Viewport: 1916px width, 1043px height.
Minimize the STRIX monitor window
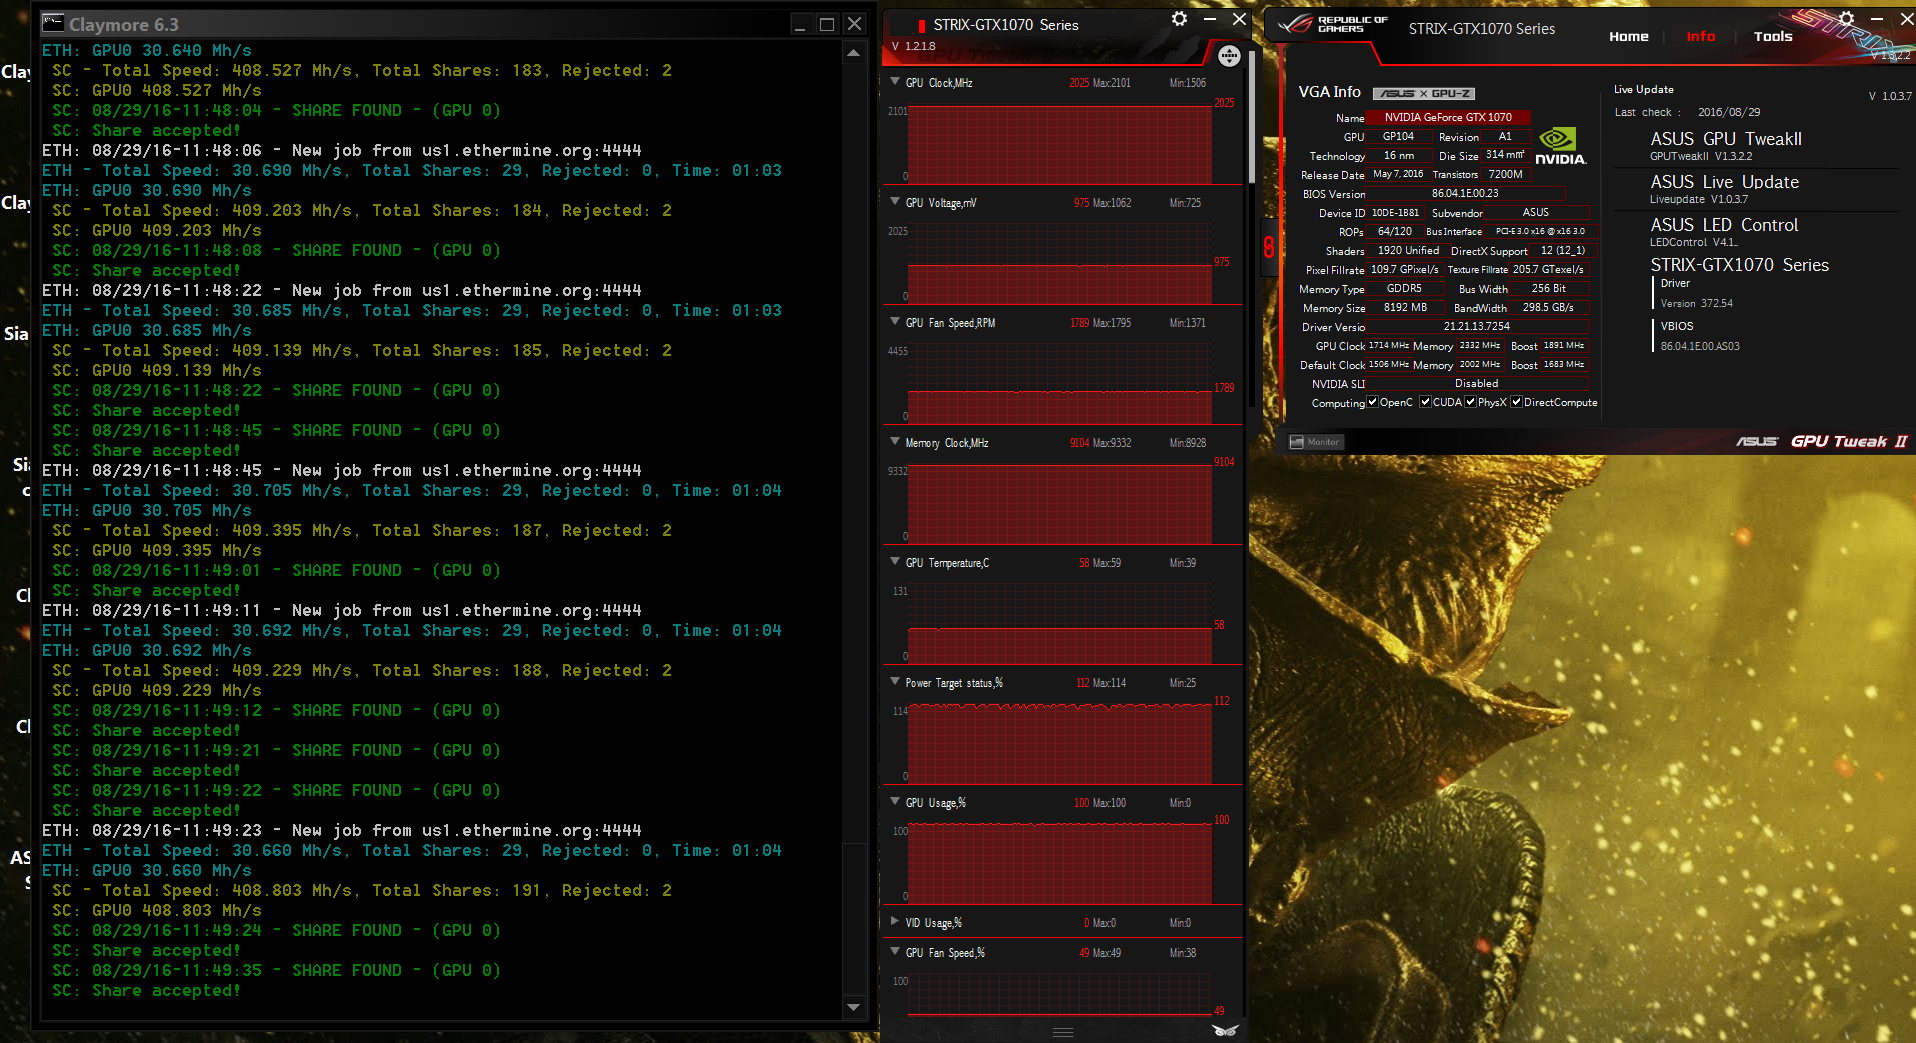(1210, 19)
